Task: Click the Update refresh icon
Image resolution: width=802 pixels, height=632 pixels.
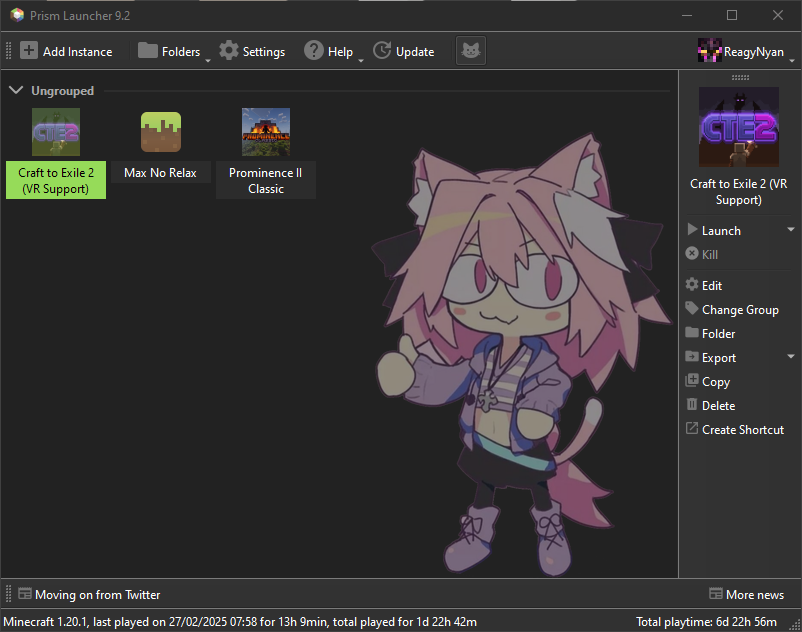Action: (382, 51)
